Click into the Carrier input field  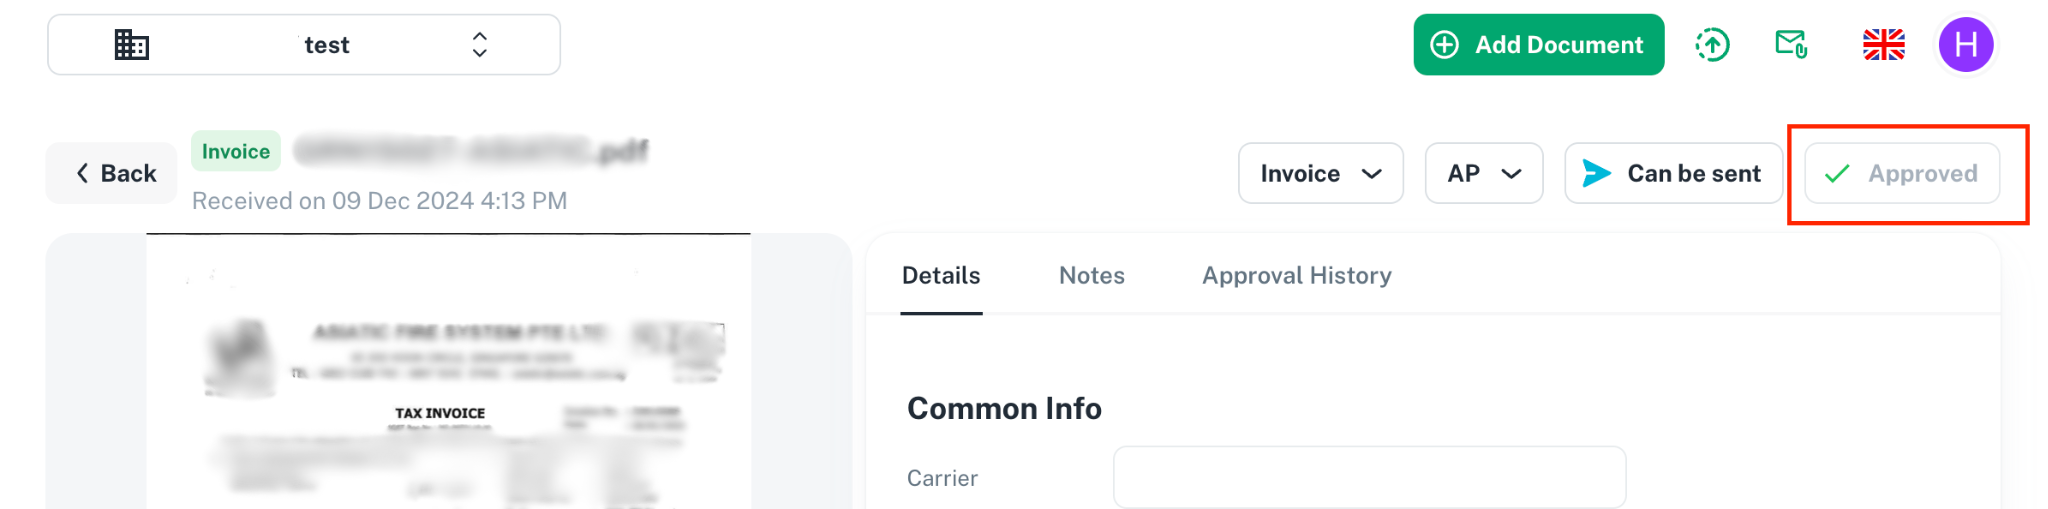pyautogui.click(x=1368, y=478)
